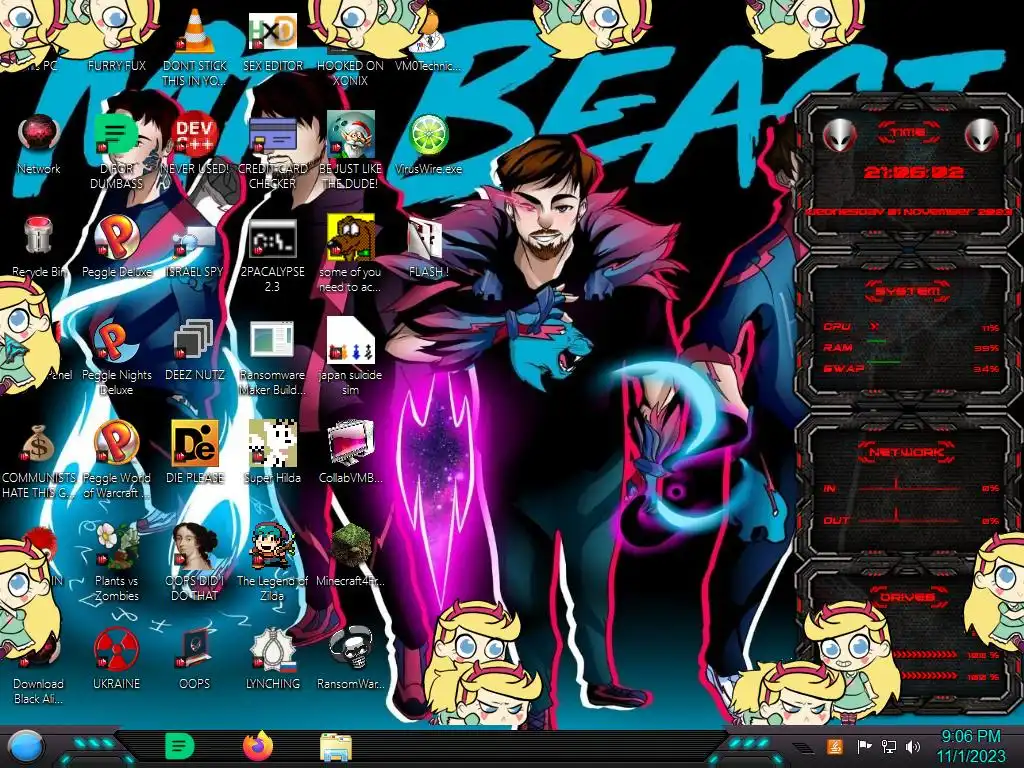The image size is (1024, 768).
Task: Launch Firefox from the taskbar
Action: 258,746
